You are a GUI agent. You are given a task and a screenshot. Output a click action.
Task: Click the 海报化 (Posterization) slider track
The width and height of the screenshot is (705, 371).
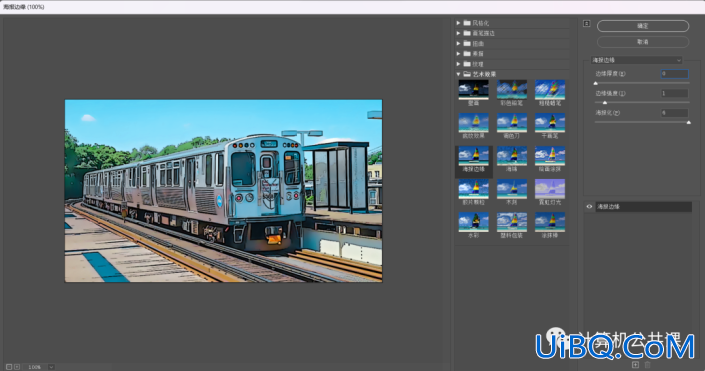pyautogui.click(x=642, y=122)
